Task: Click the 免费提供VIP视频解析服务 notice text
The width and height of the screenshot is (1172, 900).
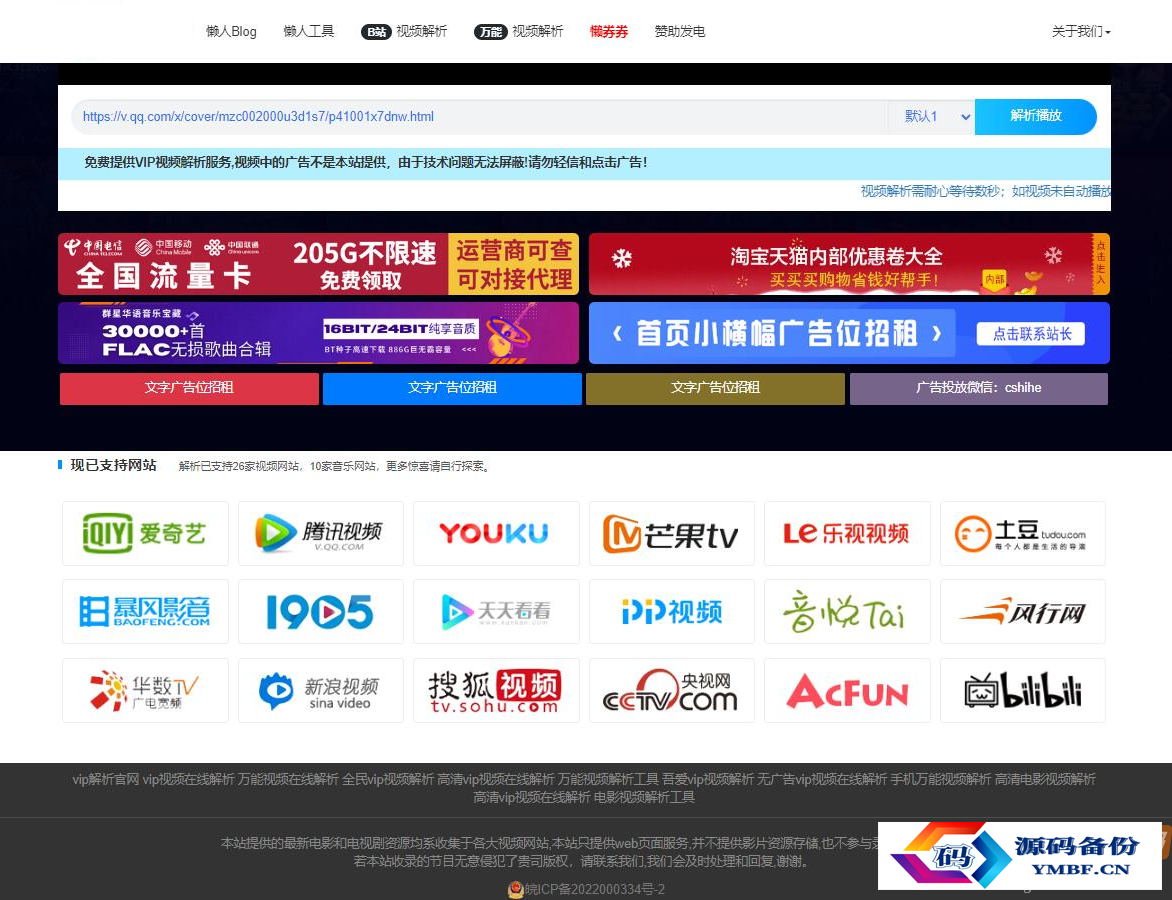Action: point(366,162)
